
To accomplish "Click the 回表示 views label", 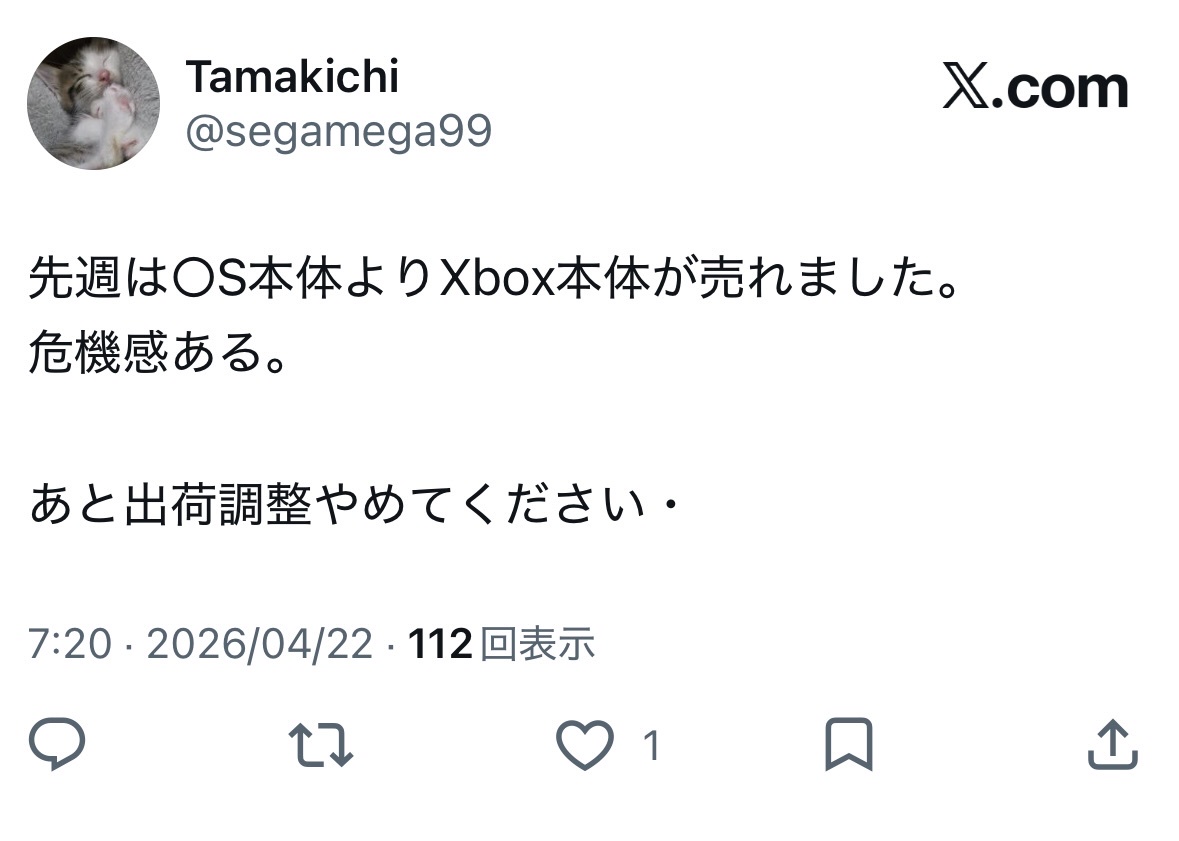I will click(538, 645).
